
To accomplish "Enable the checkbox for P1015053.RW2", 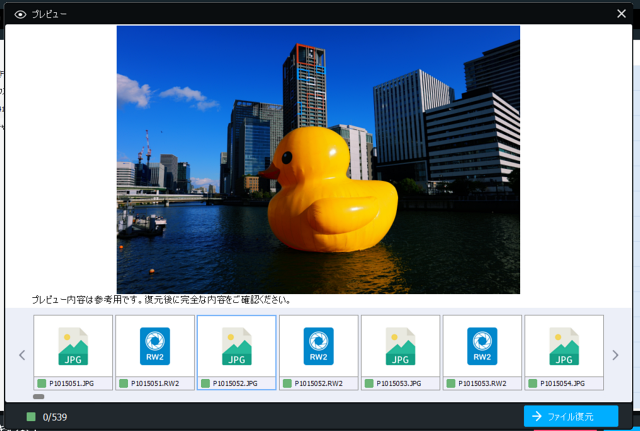I will (x=451, y=383).
